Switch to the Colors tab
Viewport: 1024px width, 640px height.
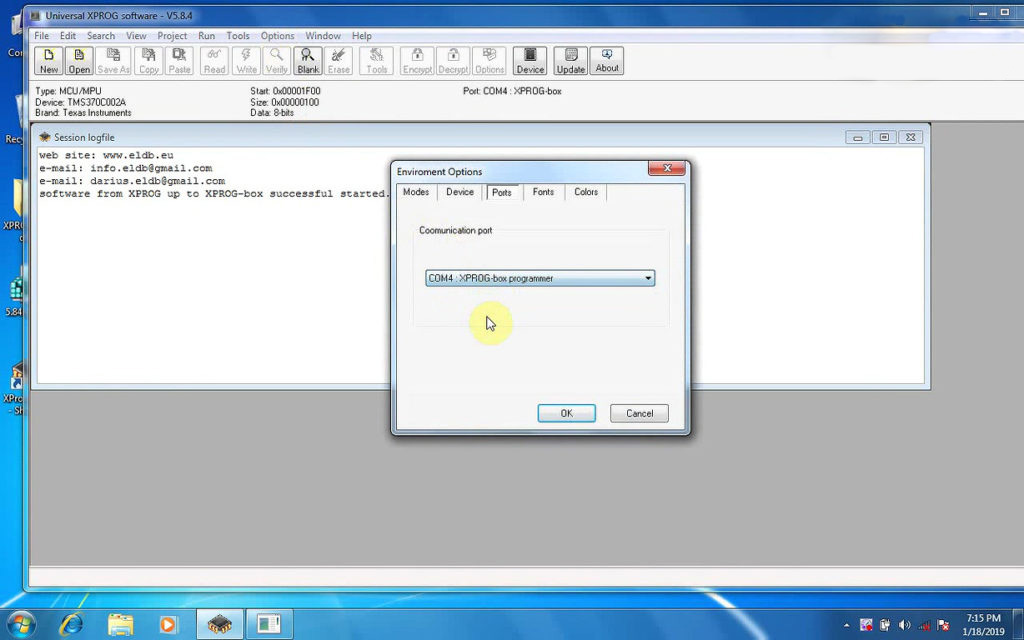point(586,192)
